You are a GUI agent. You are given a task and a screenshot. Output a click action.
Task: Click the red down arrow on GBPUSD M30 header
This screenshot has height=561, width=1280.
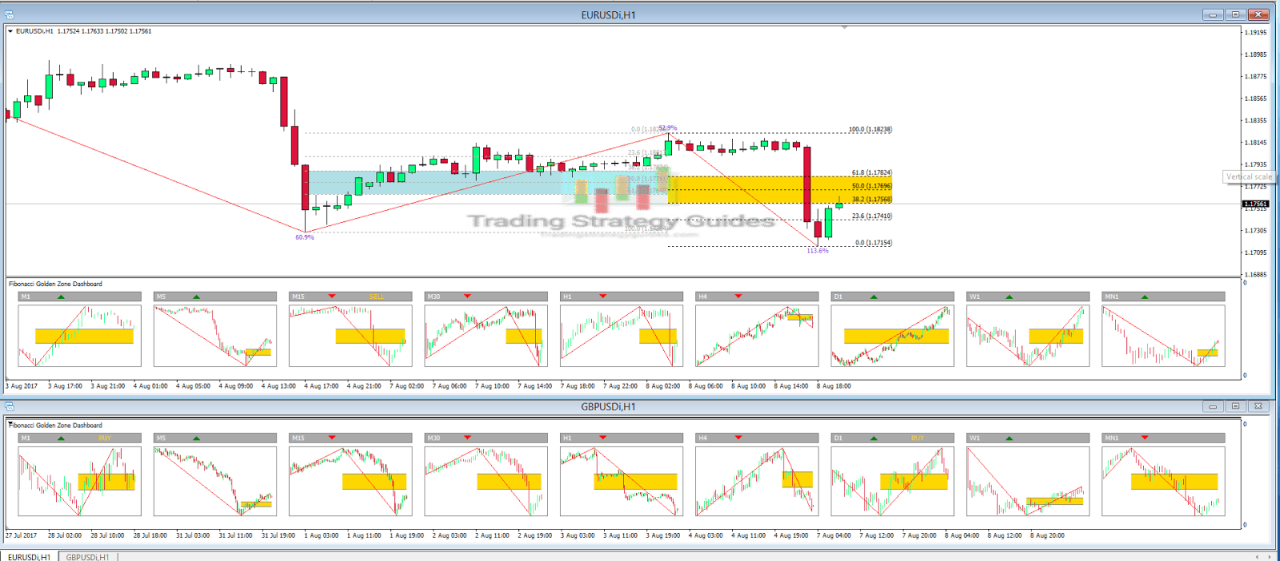click(x=467, y=438)
